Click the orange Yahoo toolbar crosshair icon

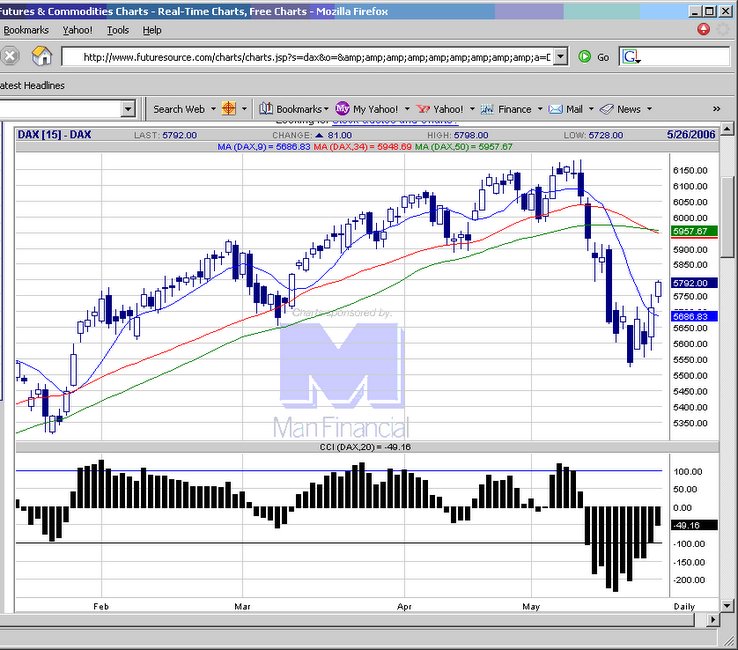pos(229,109)
